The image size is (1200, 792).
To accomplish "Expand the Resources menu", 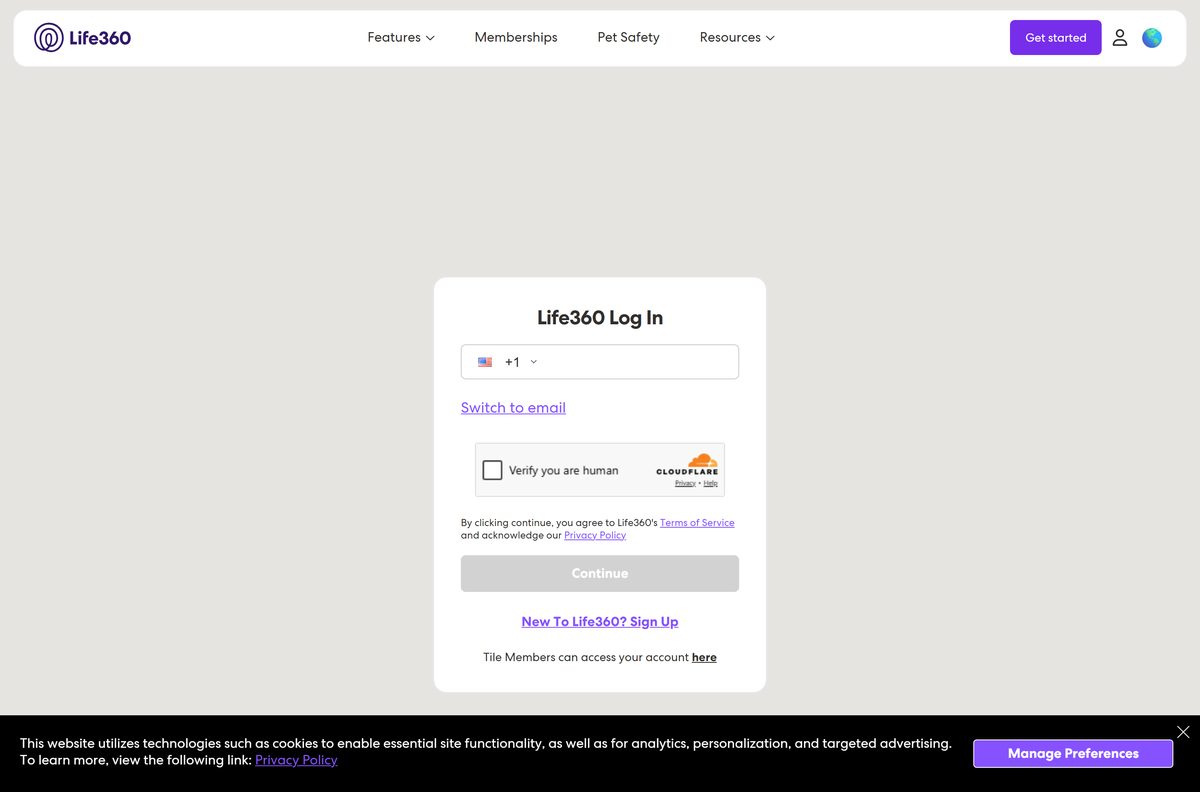I will pos(737,38).
